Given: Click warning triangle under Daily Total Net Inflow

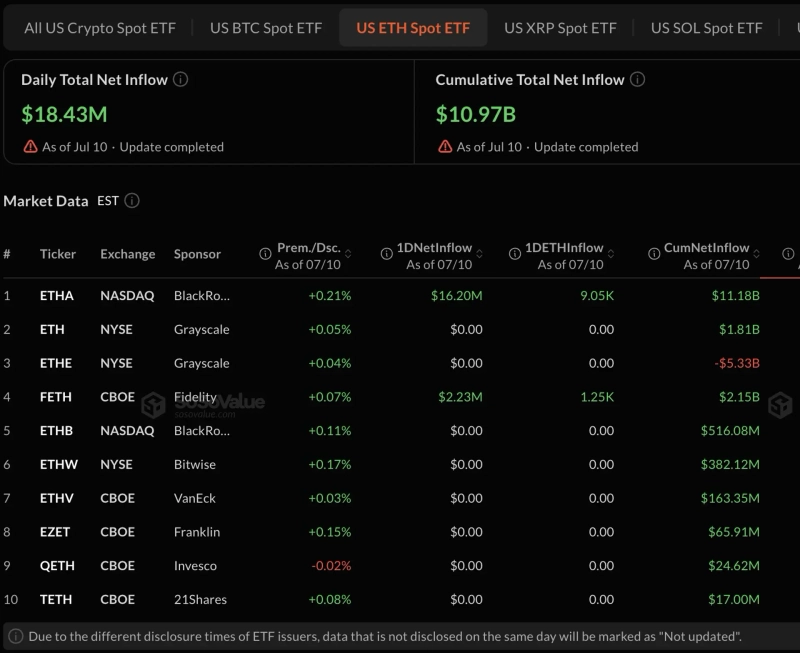Looking at the screenshot, I should tap(31, 147).
